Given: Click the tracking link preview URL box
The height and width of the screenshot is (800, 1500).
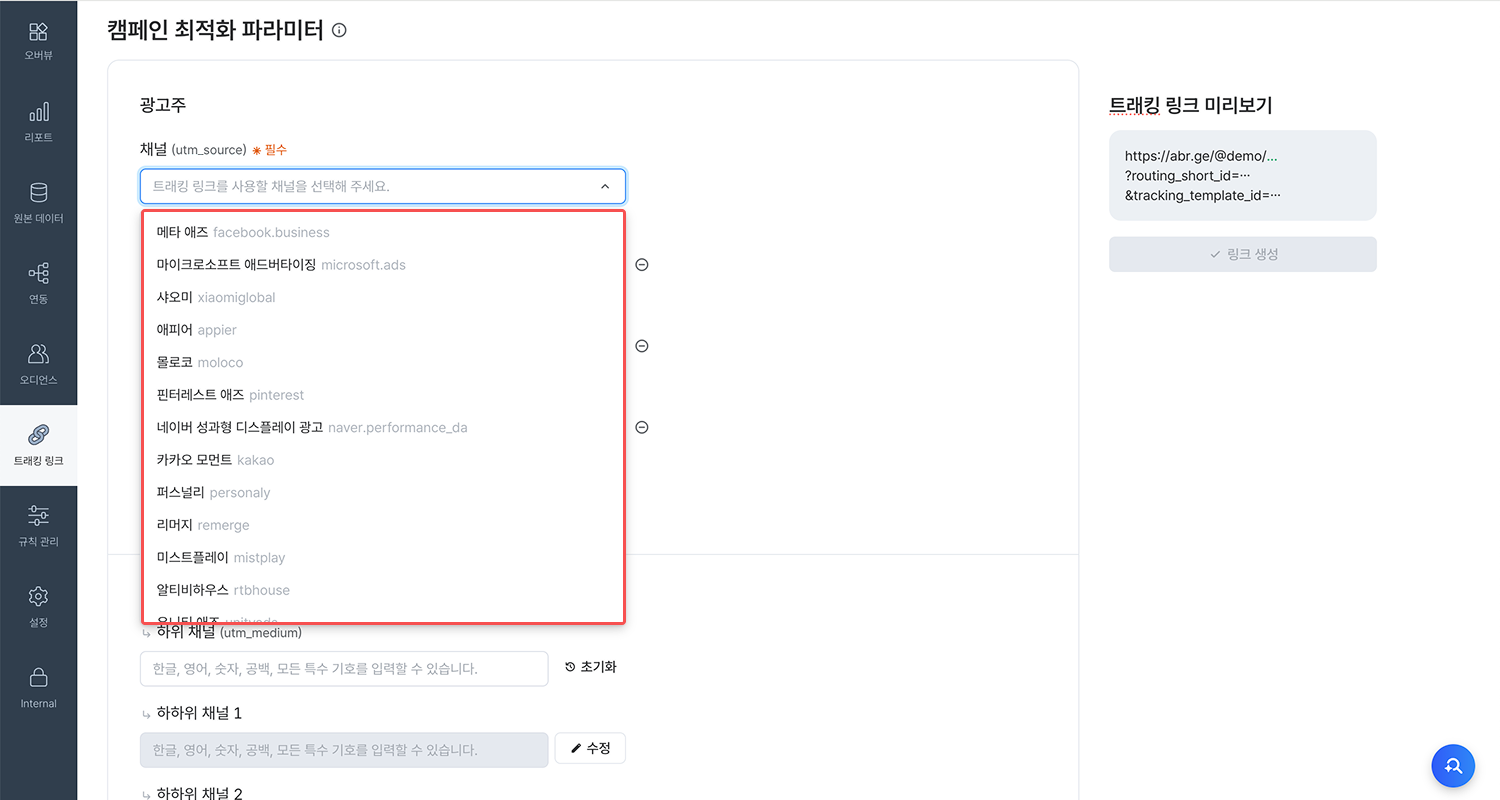Looking at the screenshot, I should click(x=1243, y=175).
